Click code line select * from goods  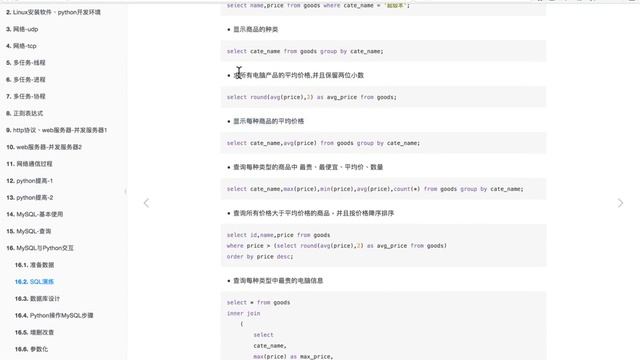point(258,302)
